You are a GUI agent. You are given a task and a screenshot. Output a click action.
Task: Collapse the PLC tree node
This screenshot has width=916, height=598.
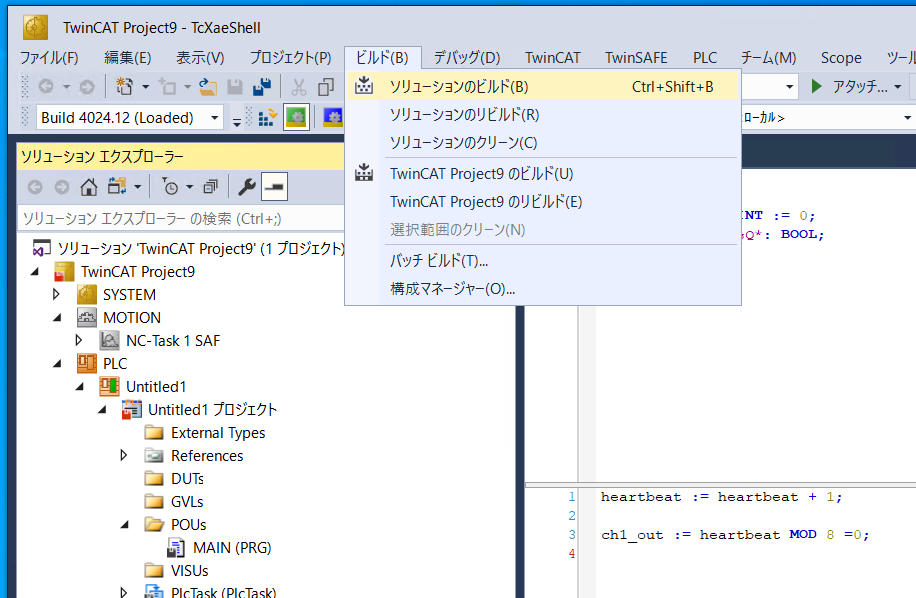click(57, 363)
